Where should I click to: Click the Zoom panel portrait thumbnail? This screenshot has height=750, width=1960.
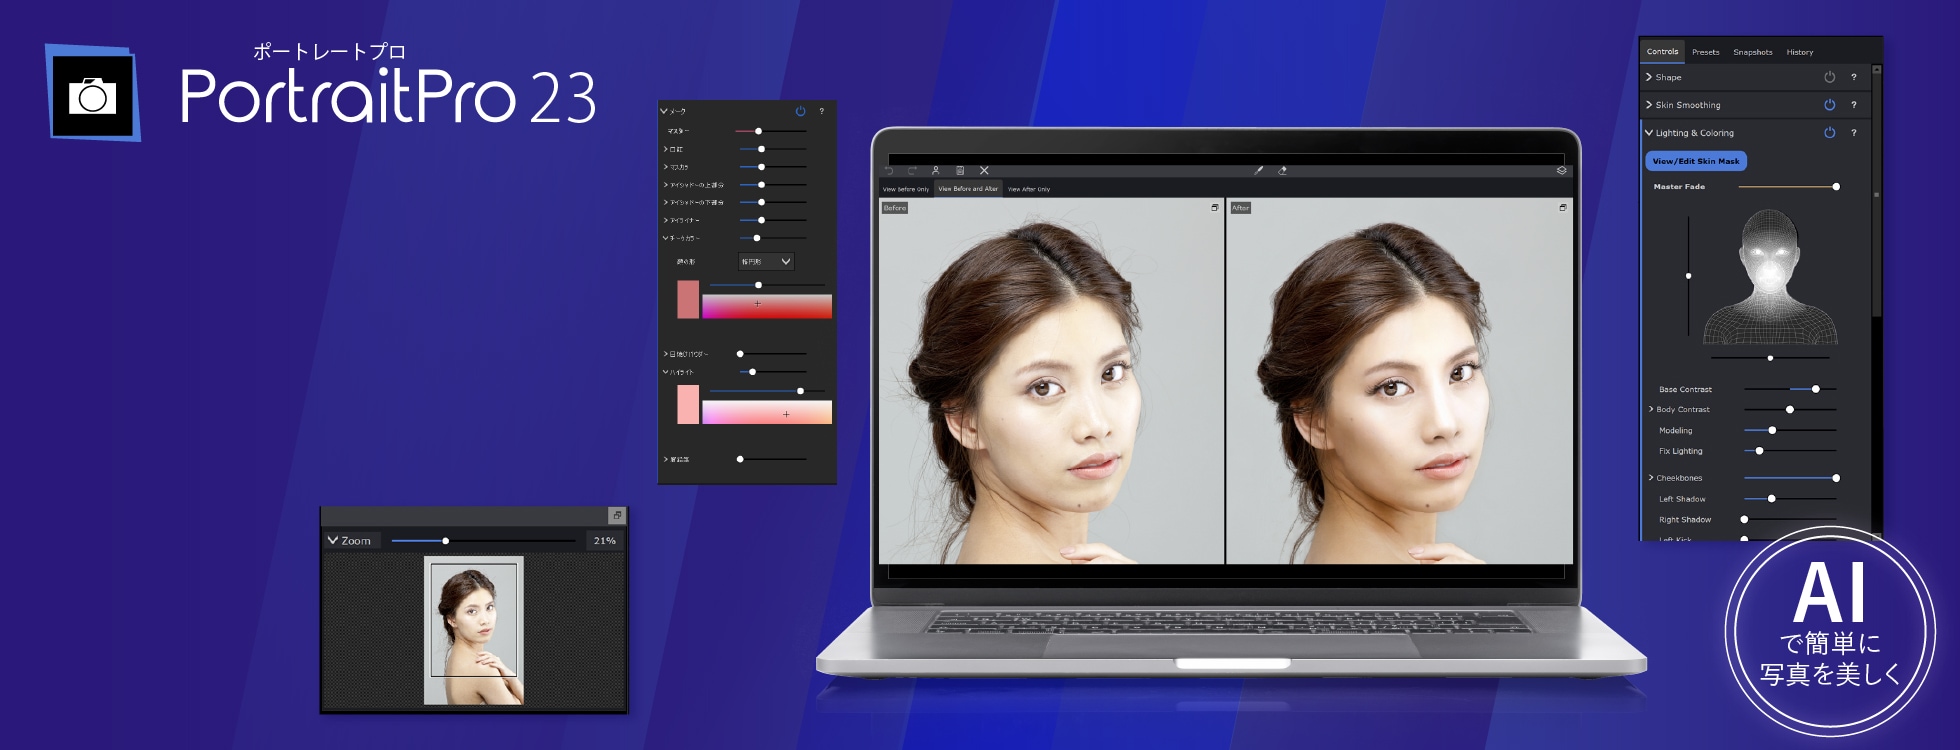tap(474, 631)
